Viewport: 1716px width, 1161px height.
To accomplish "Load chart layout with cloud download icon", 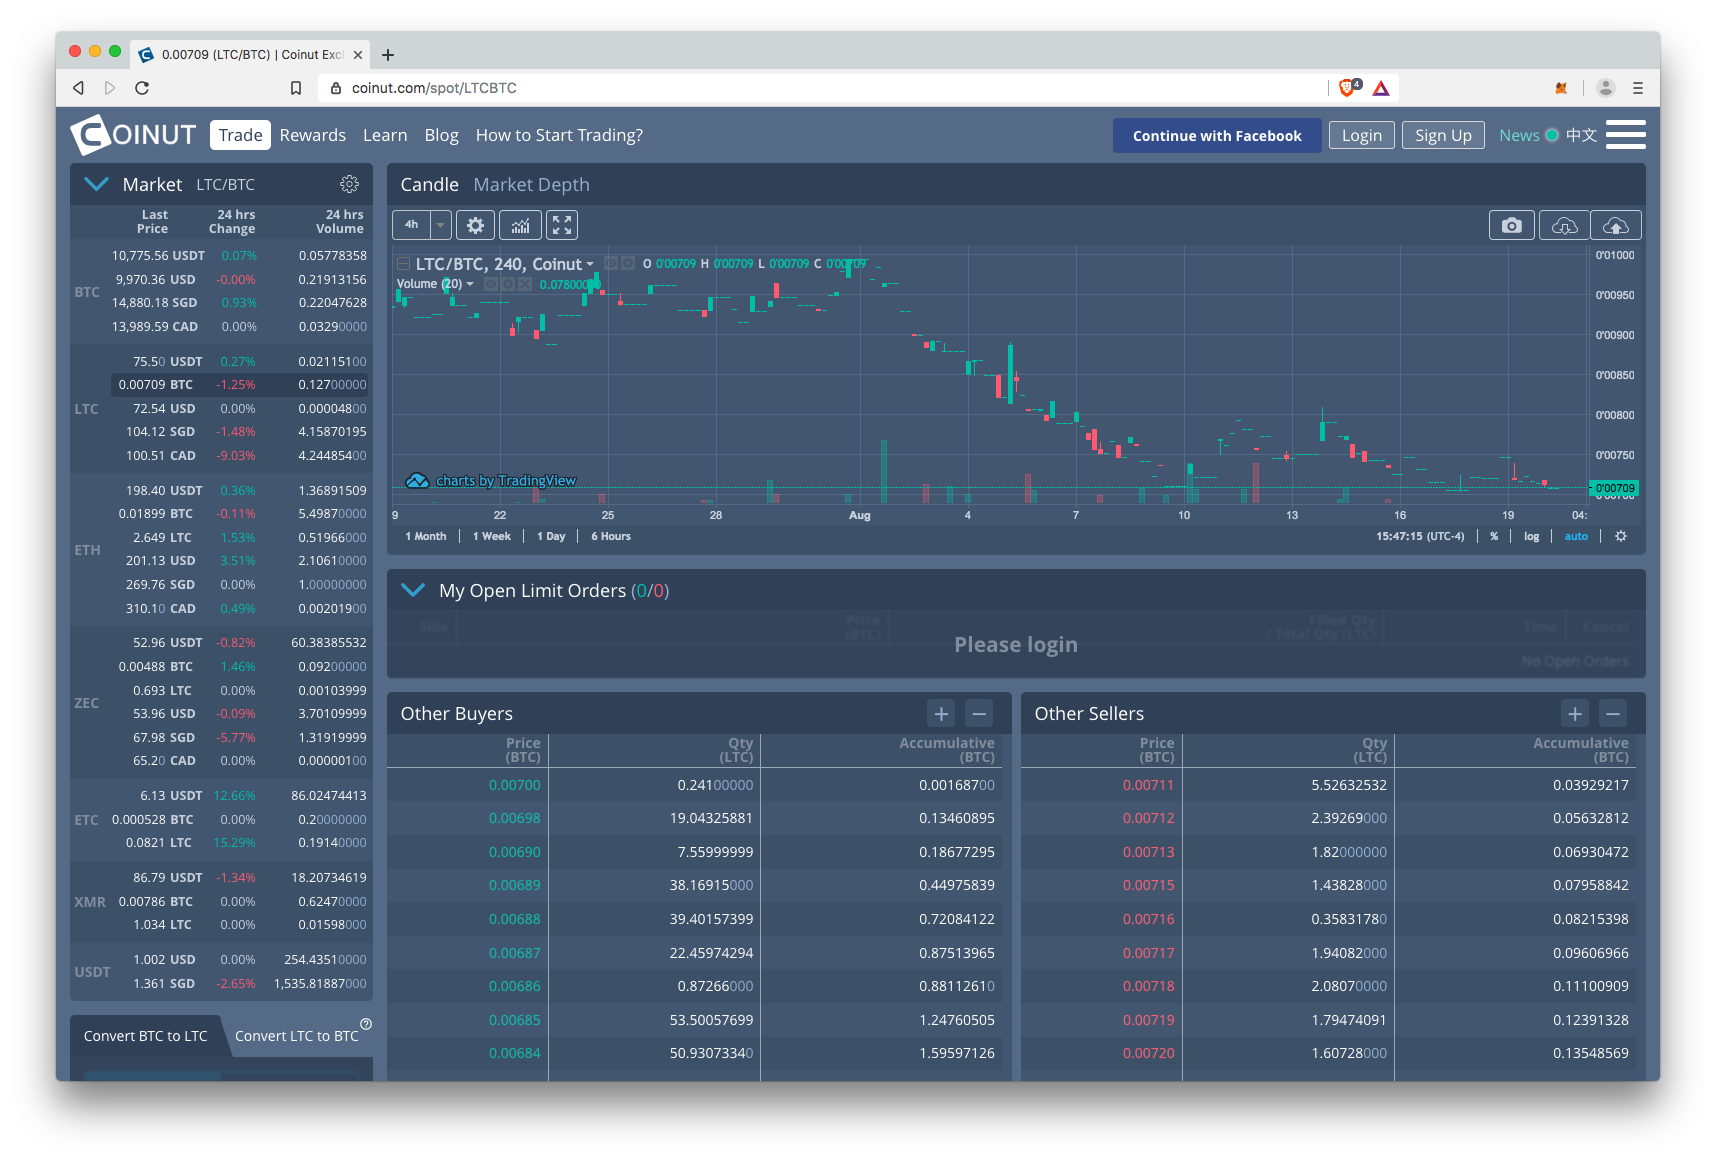I will tap(1564, 226).
